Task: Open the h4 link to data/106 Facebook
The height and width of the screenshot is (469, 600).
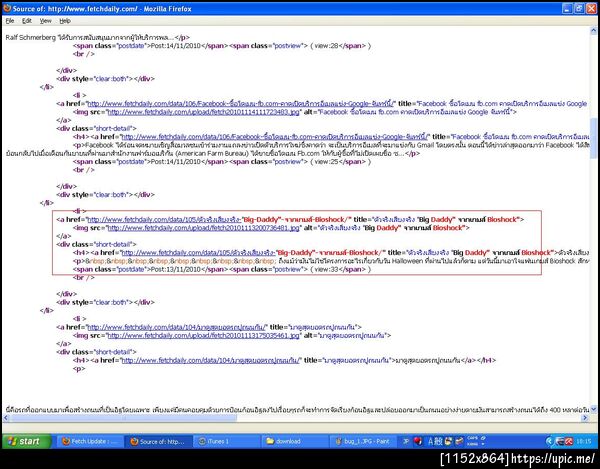Action: point(275,137)
